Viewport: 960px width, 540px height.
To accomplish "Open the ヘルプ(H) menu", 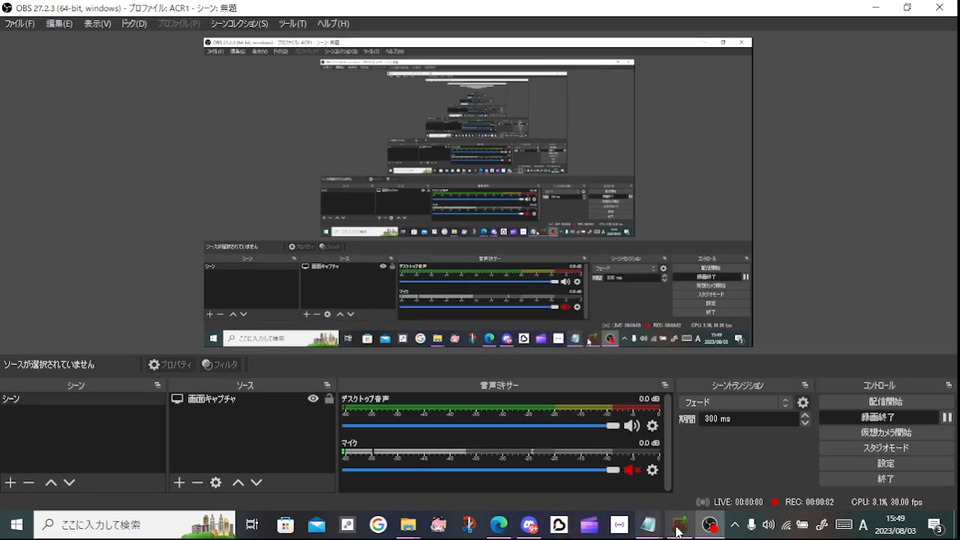I will coord(333,24).
